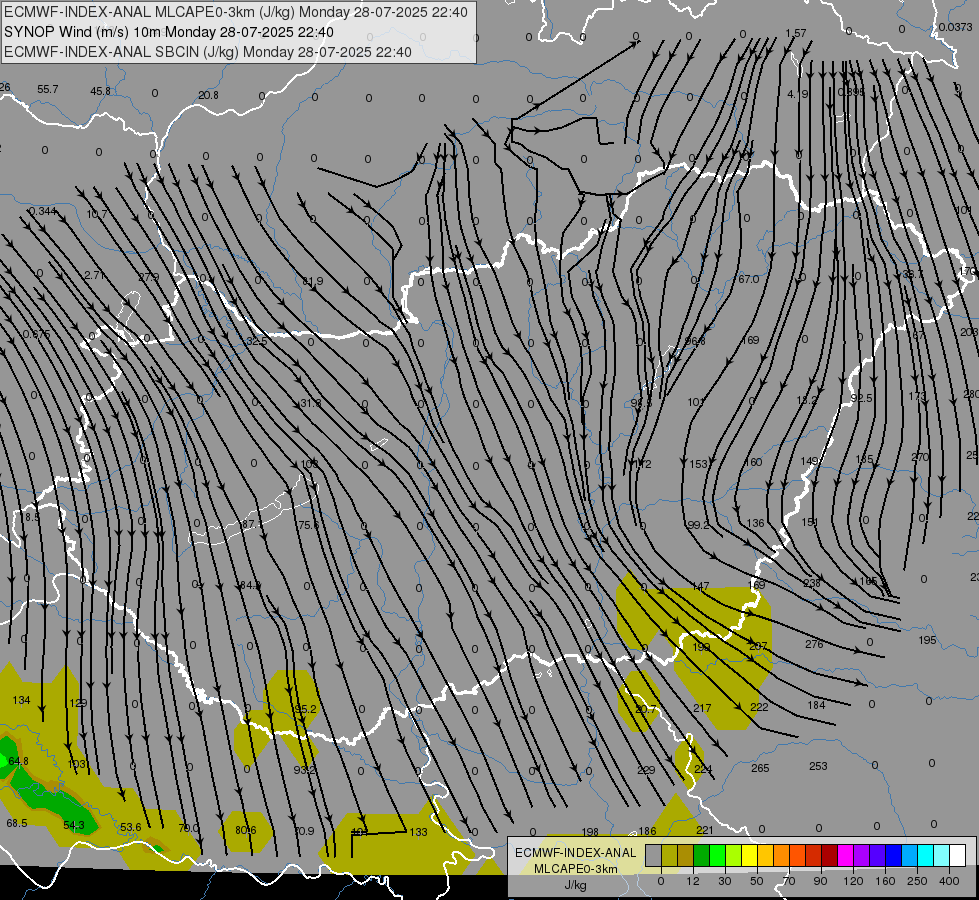Click the legend tick label 120

click(853, 881)
